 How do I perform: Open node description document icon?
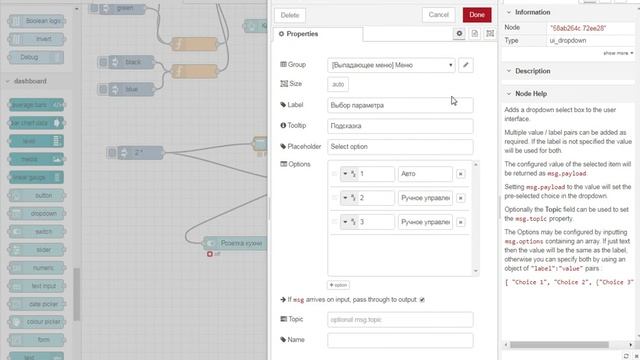475,34
